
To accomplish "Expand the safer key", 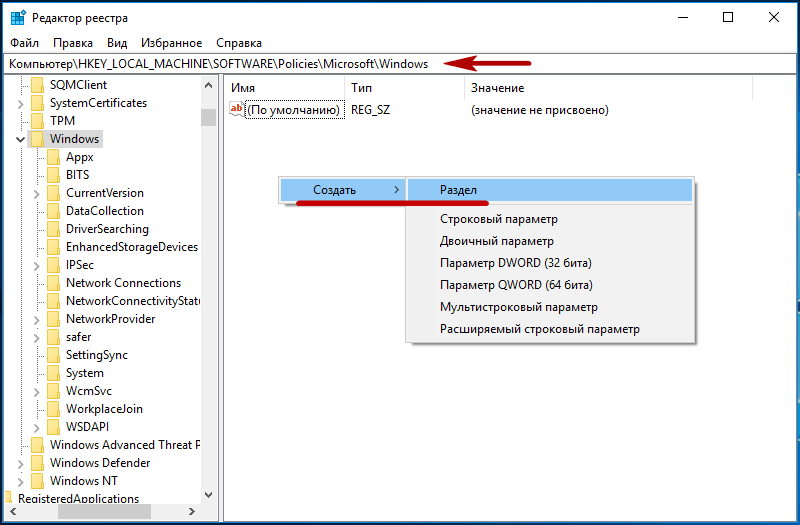I will click(x=37, y=338).
